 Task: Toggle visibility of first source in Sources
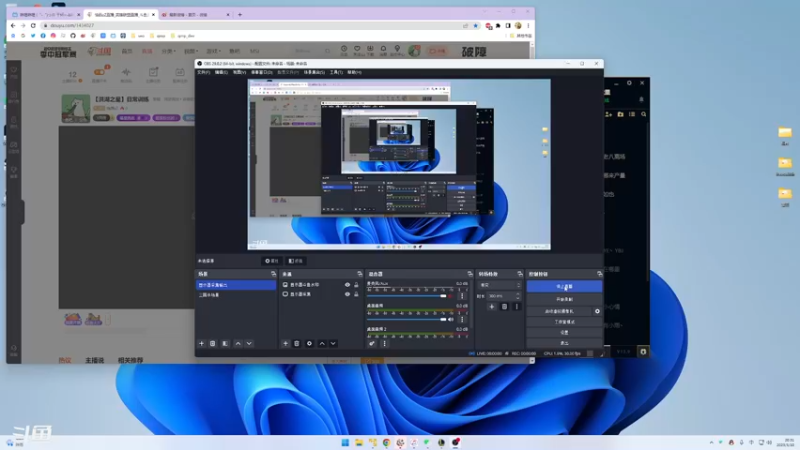coord(347,285)
